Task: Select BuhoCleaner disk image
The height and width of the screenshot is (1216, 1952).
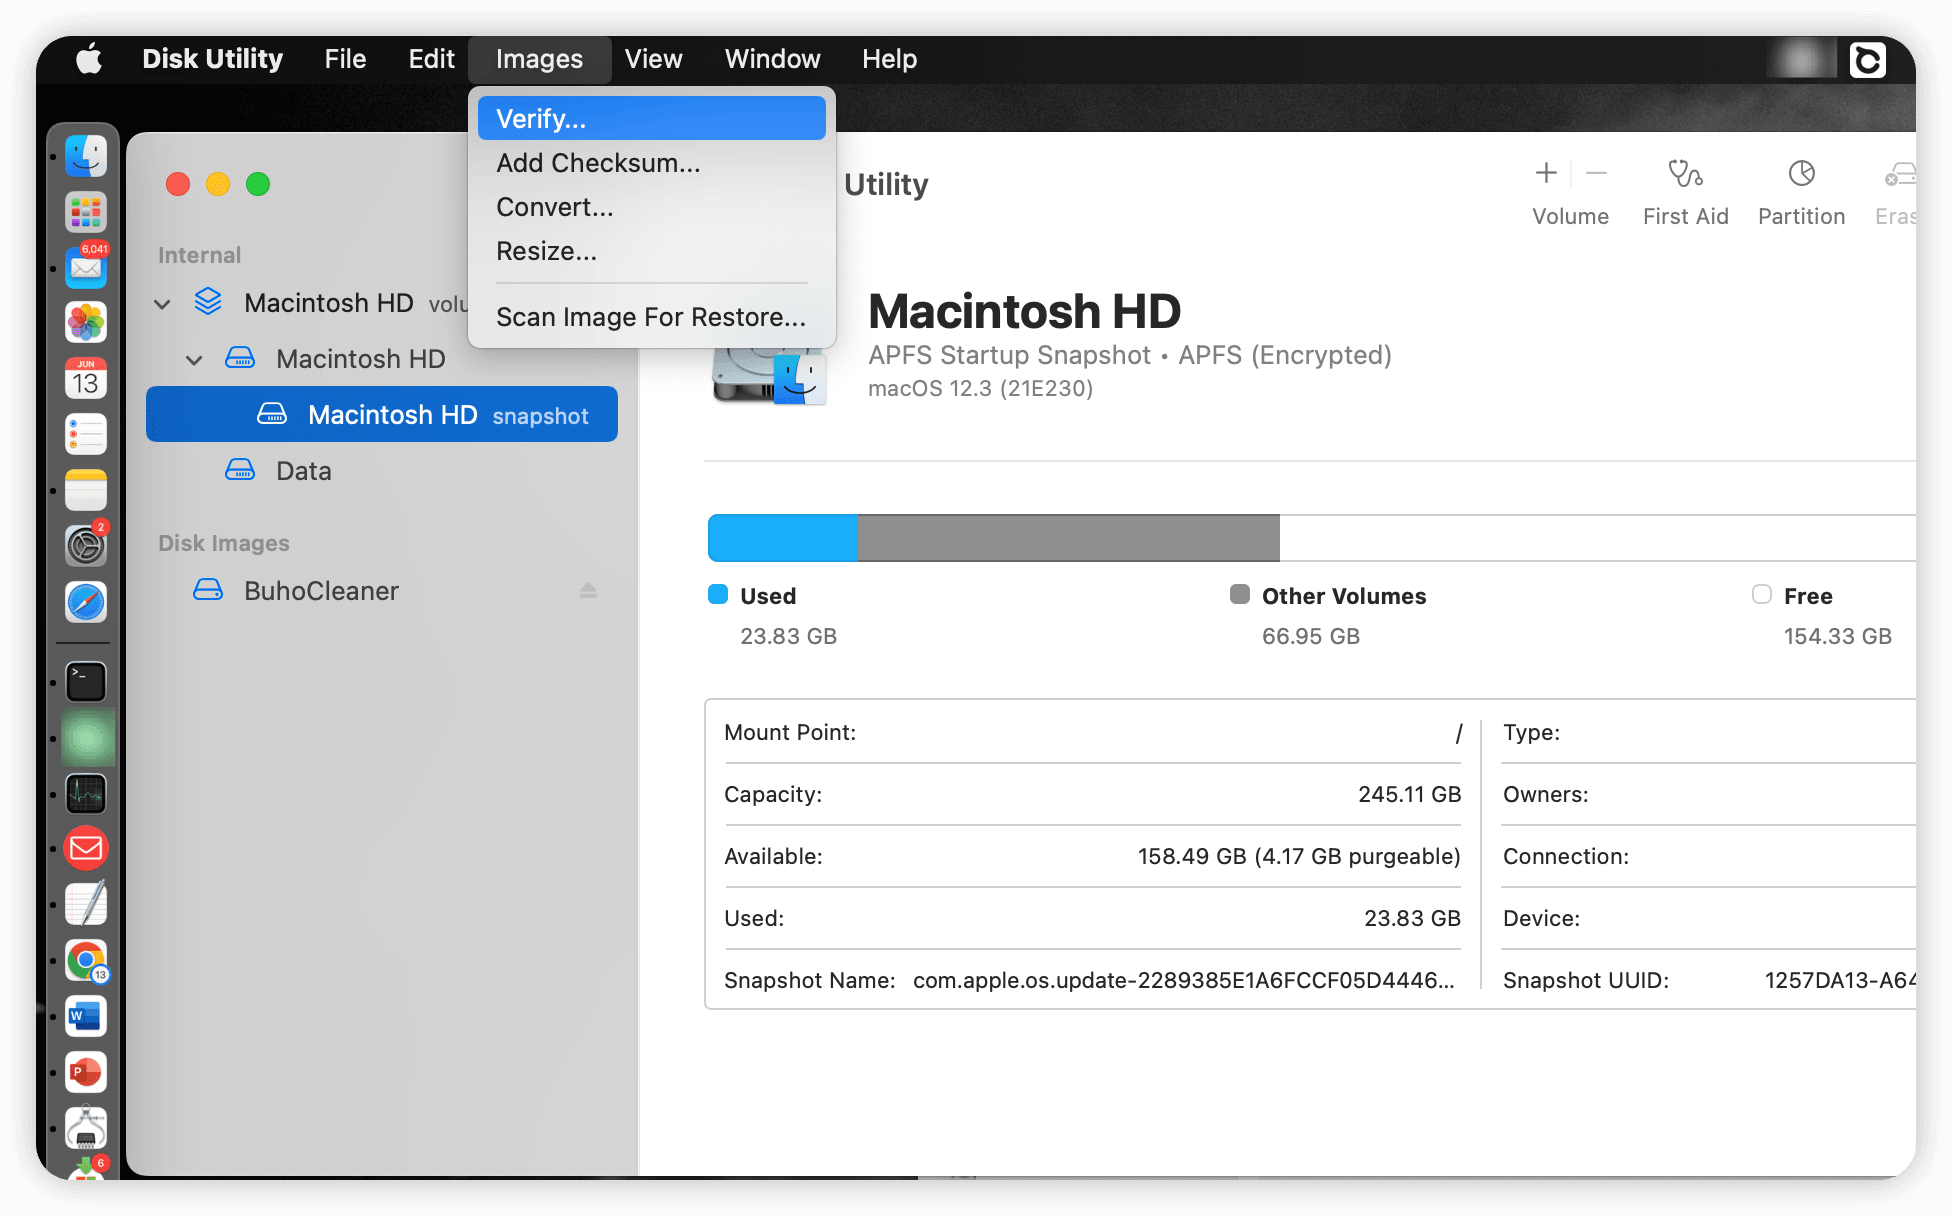Action: (x=382, y=591)
